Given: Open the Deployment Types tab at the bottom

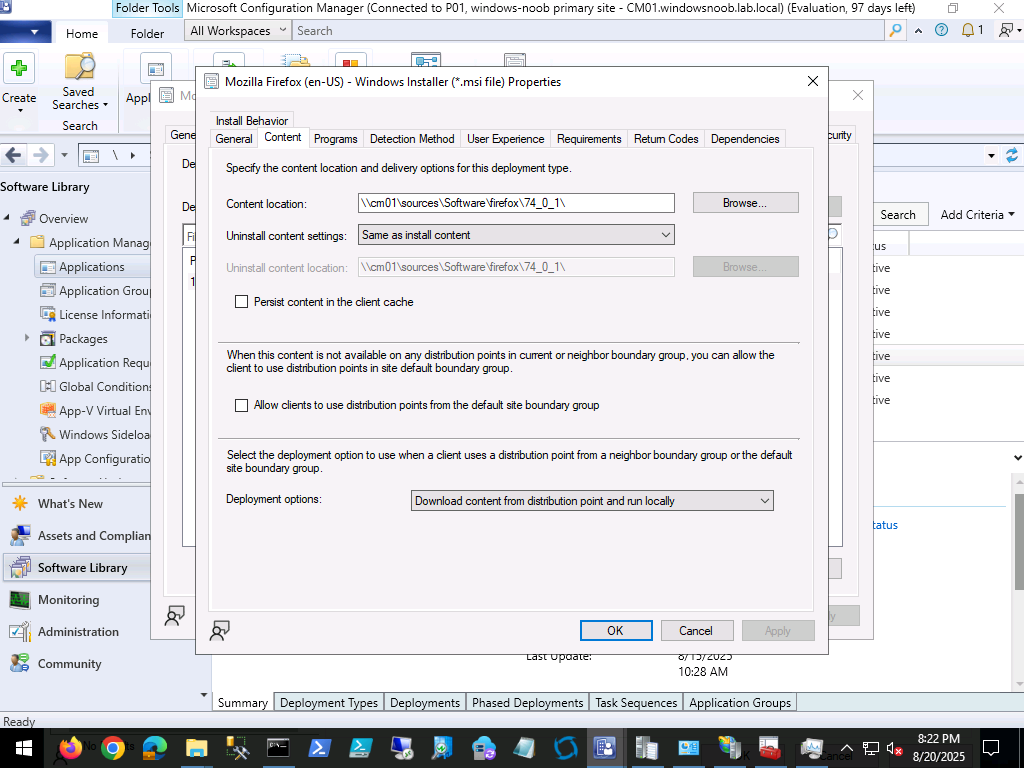Looking at the screenshot, I should click(x=329, y=703).
